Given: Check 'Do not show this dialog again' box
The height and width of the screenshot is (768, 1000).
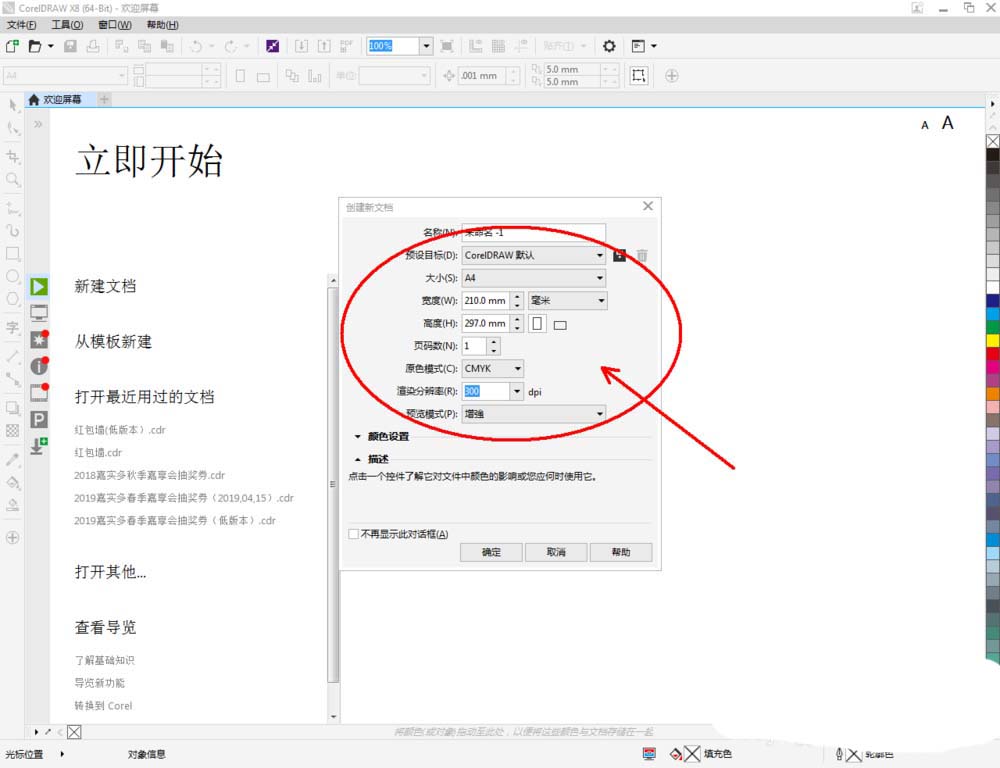Looking at the screenshot, I should click(353, 534).
